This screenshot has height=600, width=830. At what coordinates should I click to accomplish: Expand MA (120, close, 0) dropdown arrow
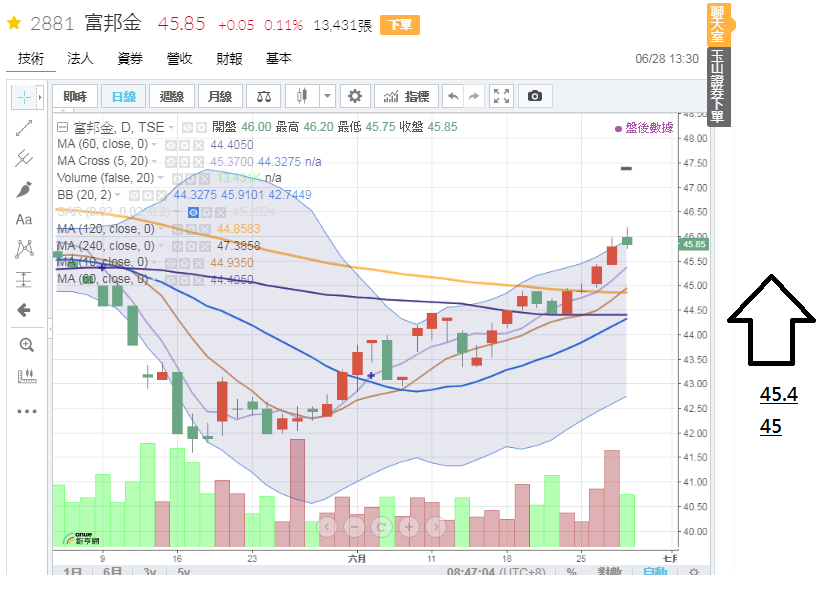click(x=161, y=229)
